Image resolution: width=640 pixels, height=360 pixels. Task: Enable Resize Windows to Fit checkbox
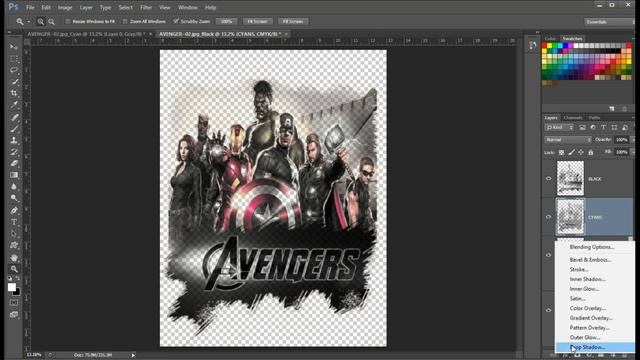68,21
